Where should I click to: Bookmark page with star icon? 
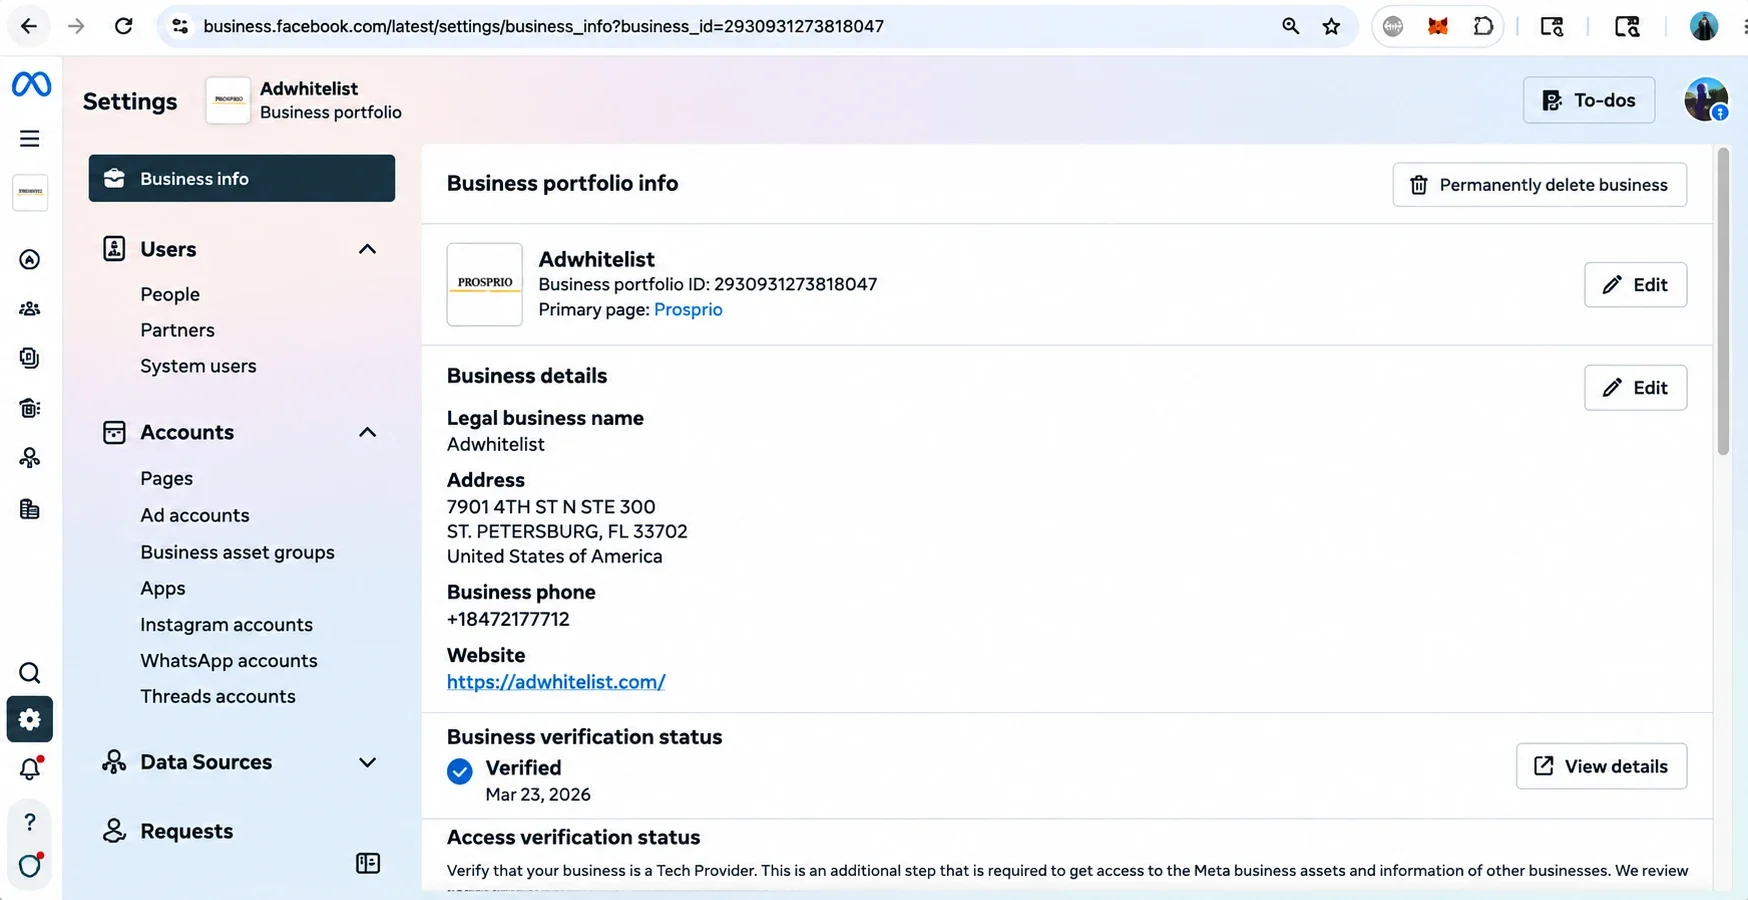(x=1331, y=26)
